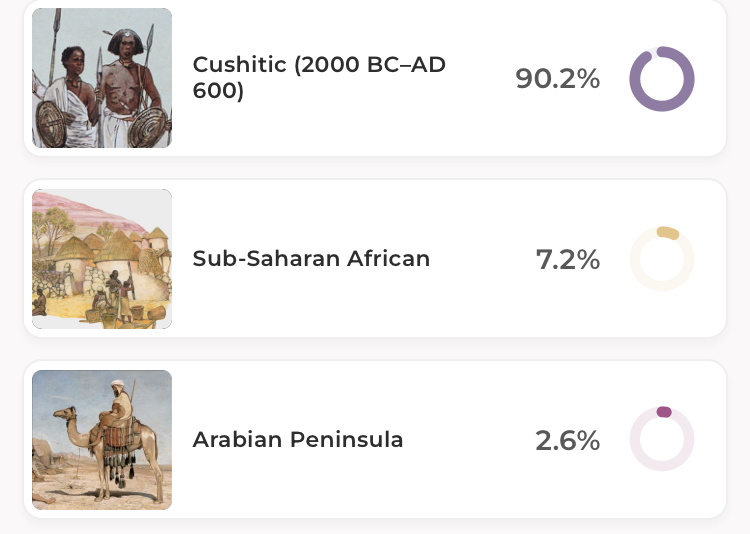Select the Cushitic (2000 BC–AD 600) label

tap(318, 77)
